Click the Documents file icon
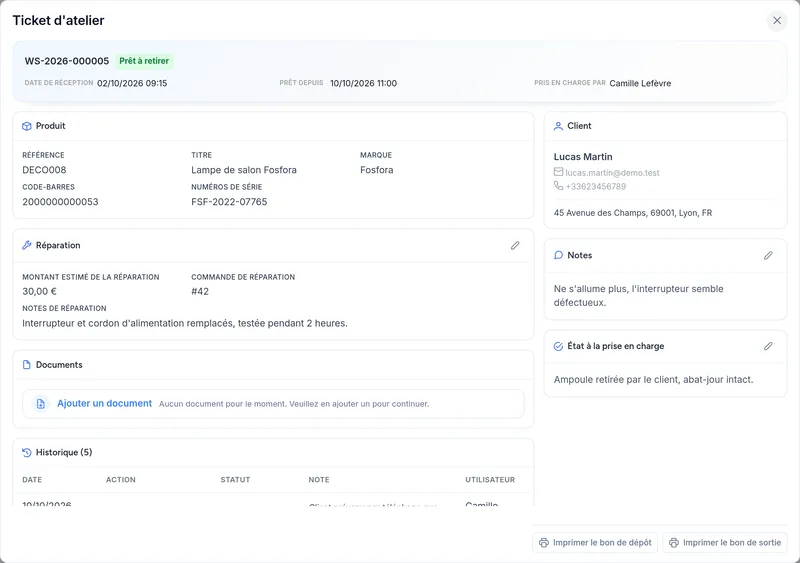 pos(27,365)
